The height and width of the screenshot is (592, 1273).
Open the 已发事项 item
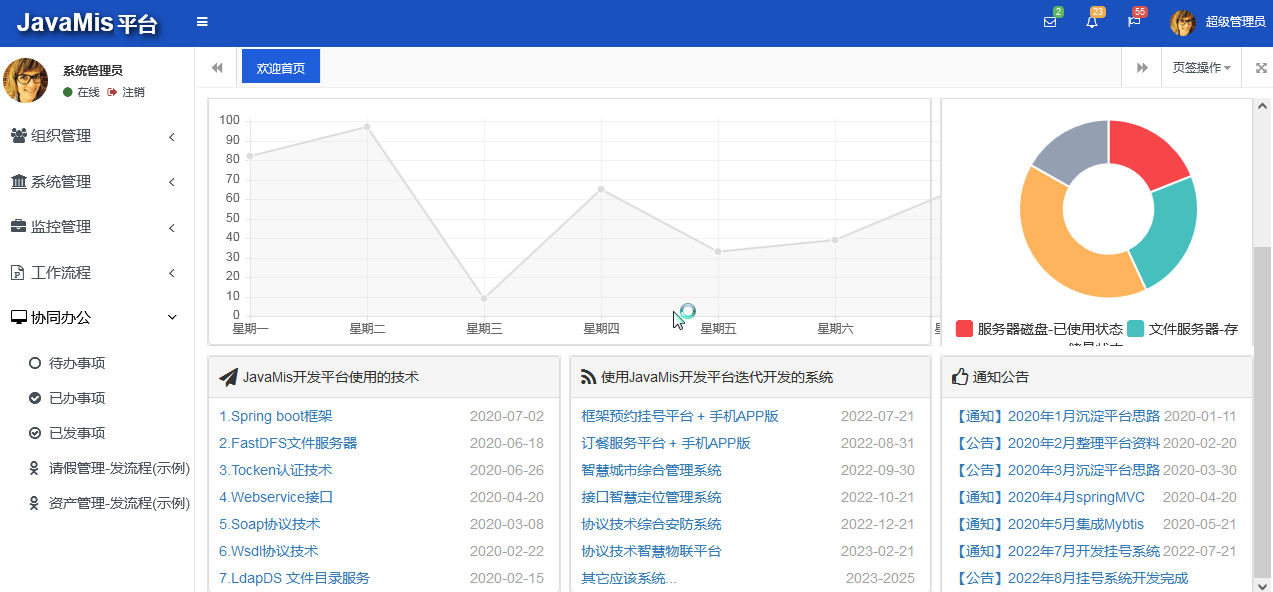point(77,433)
